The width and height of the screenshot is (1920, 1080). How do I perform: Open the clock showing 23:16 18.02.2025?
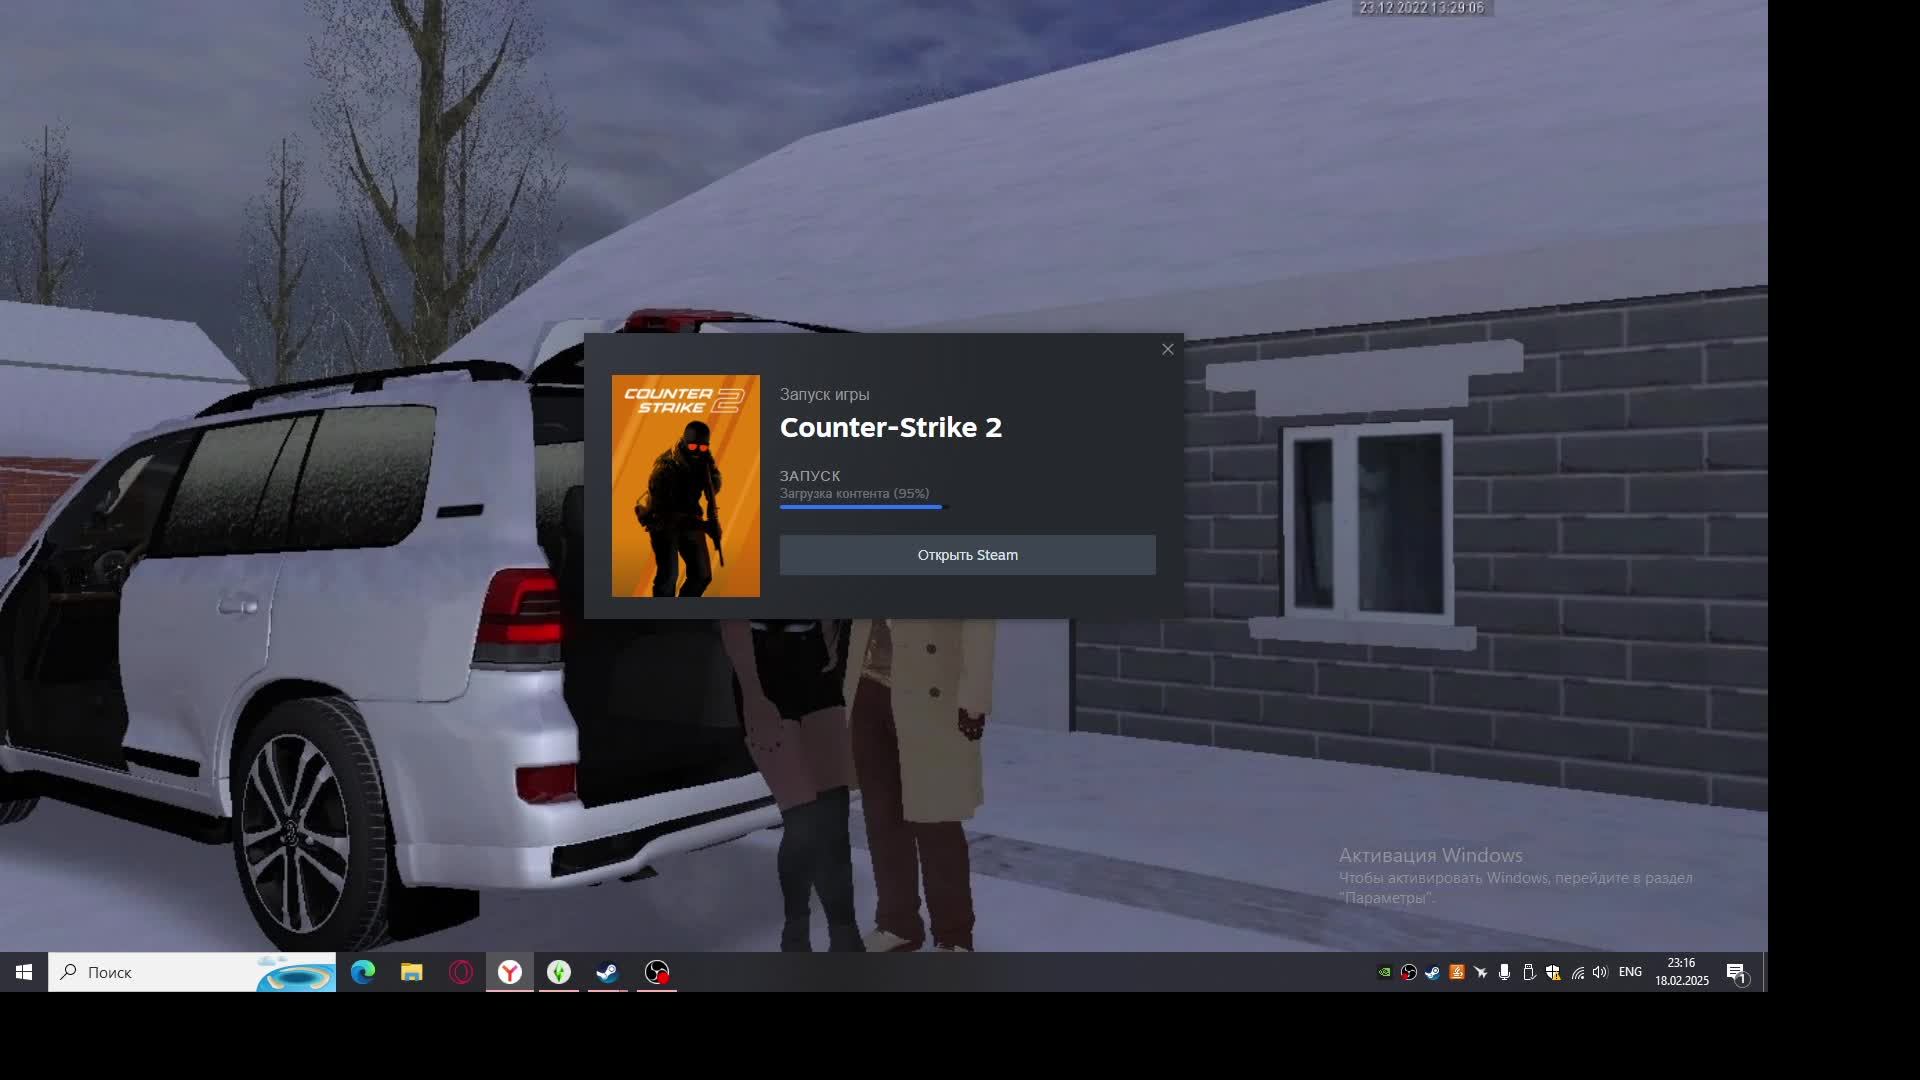point(1682,972)
